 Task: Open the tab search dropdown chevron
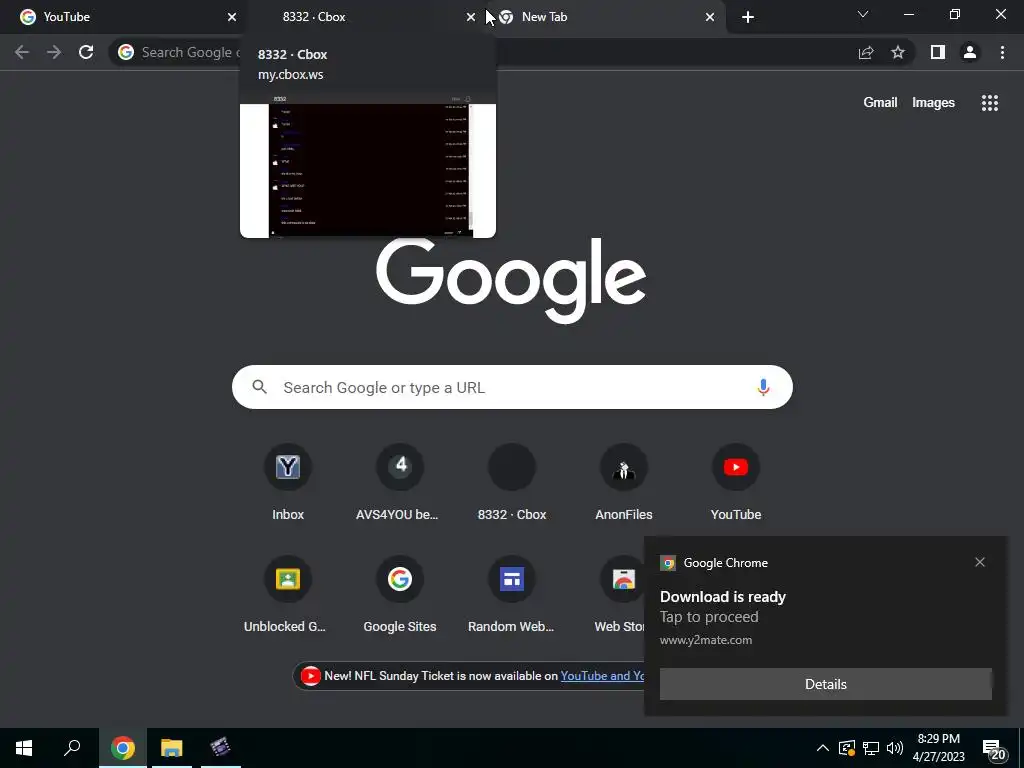pos(863,14)
